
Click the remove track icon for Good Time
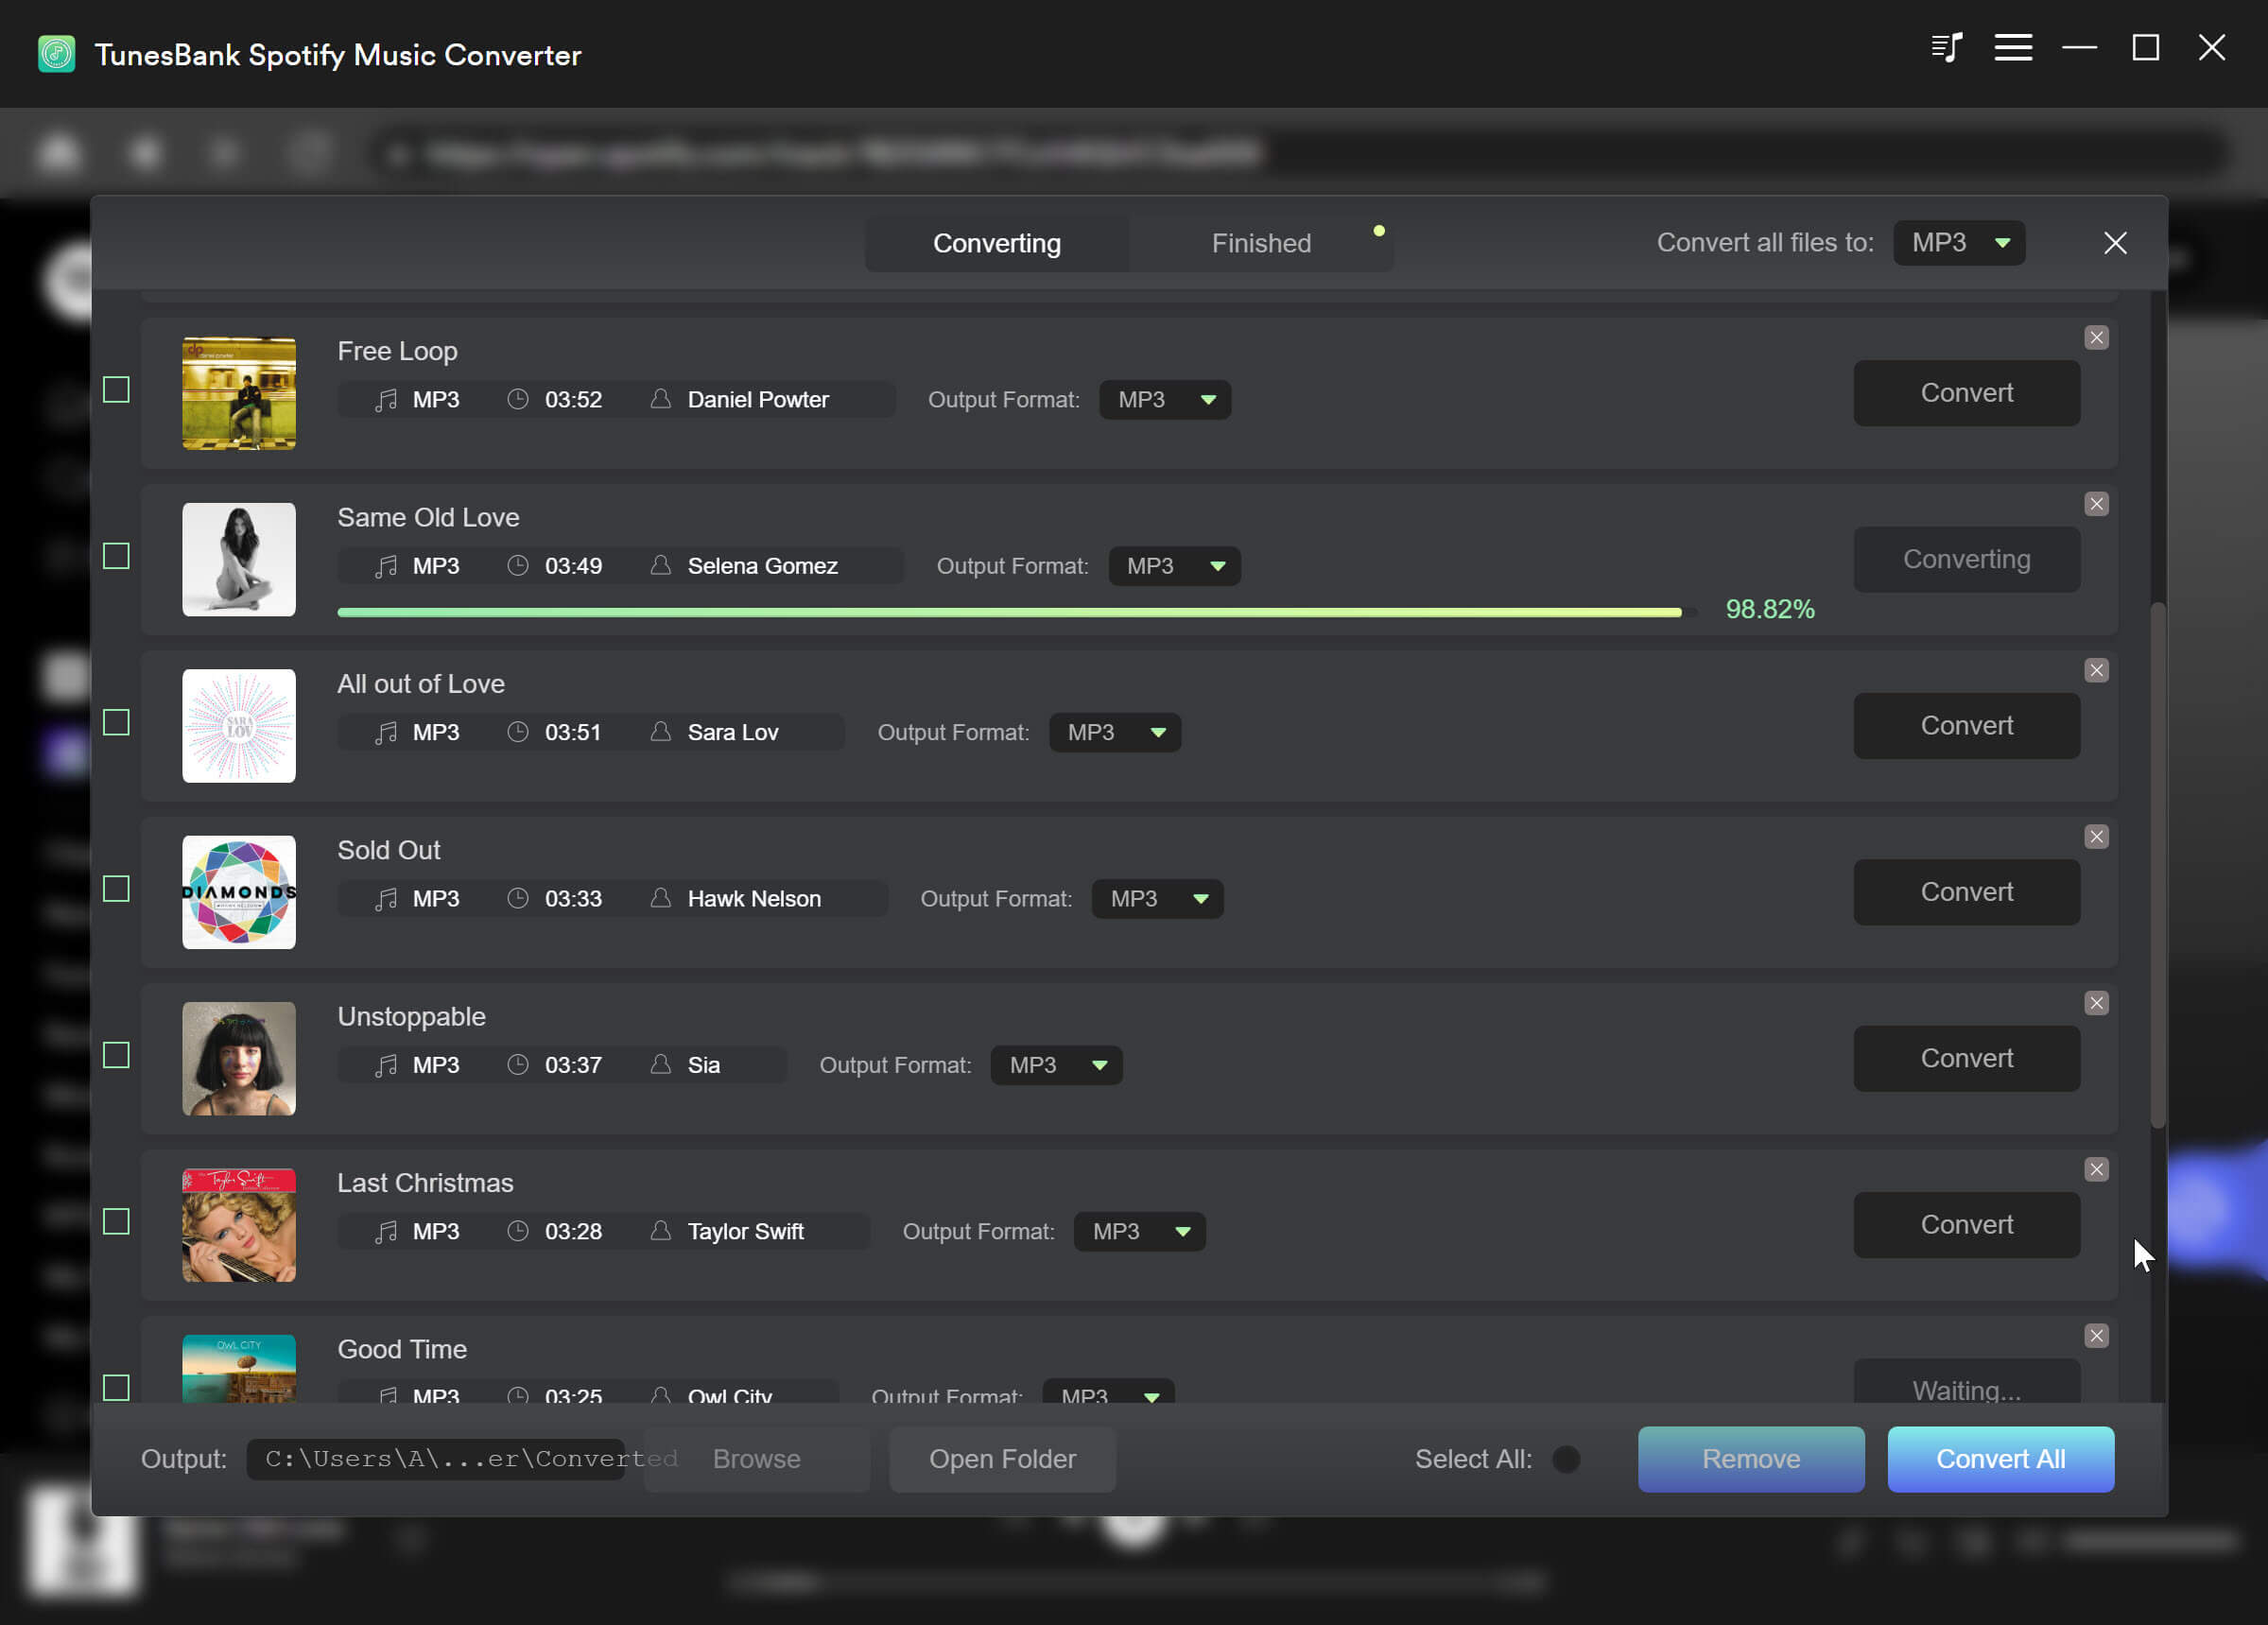point(2096,1335)
